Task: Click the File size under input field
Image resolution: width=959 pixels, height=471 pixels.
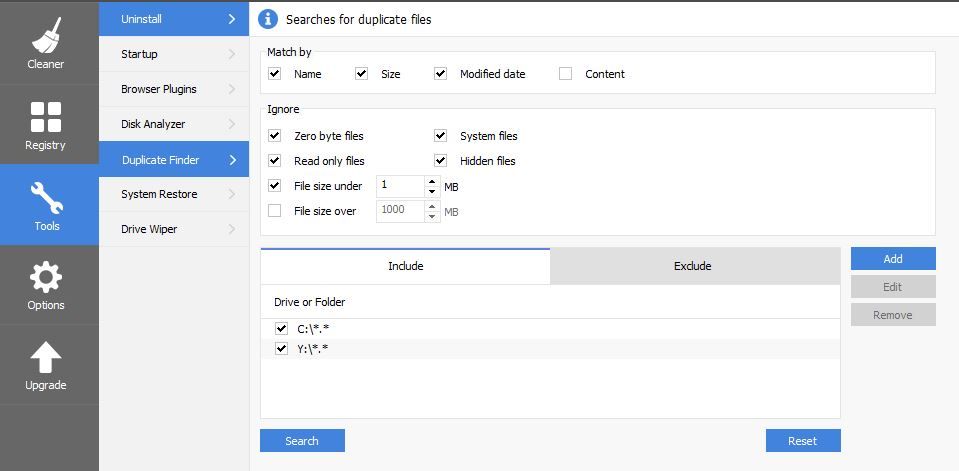Action: pos(400,186)
